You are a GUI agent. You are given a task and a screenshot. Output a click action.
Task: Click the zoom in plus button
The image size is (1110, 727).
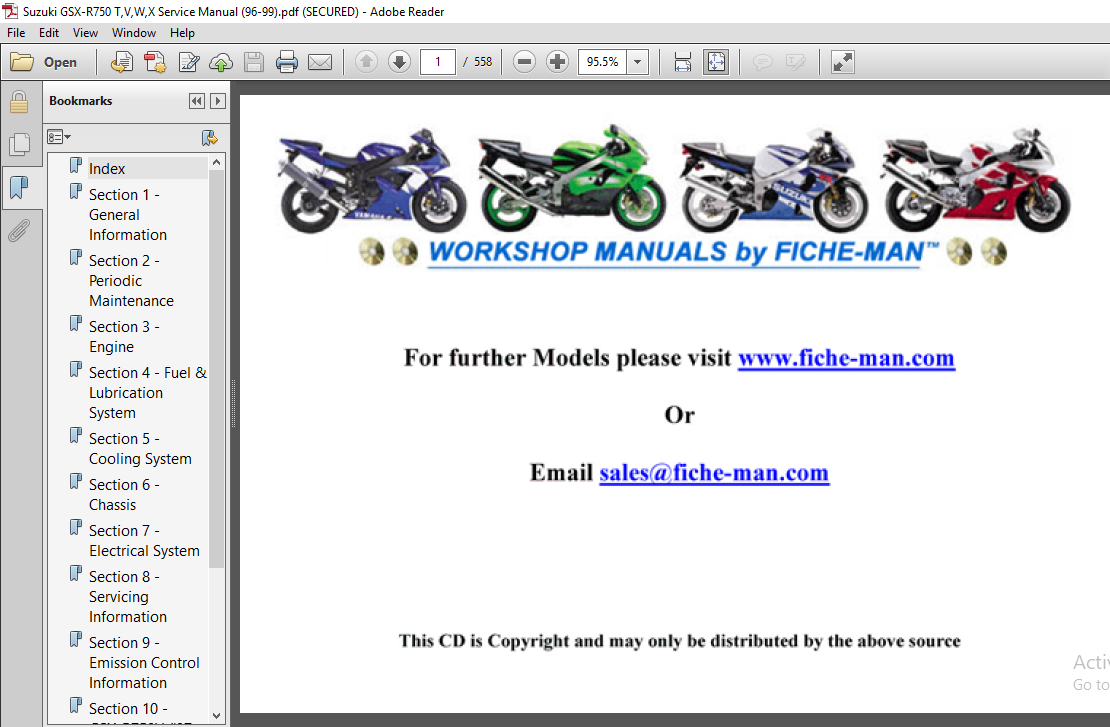pyautogui.click(x=557, y=62)
